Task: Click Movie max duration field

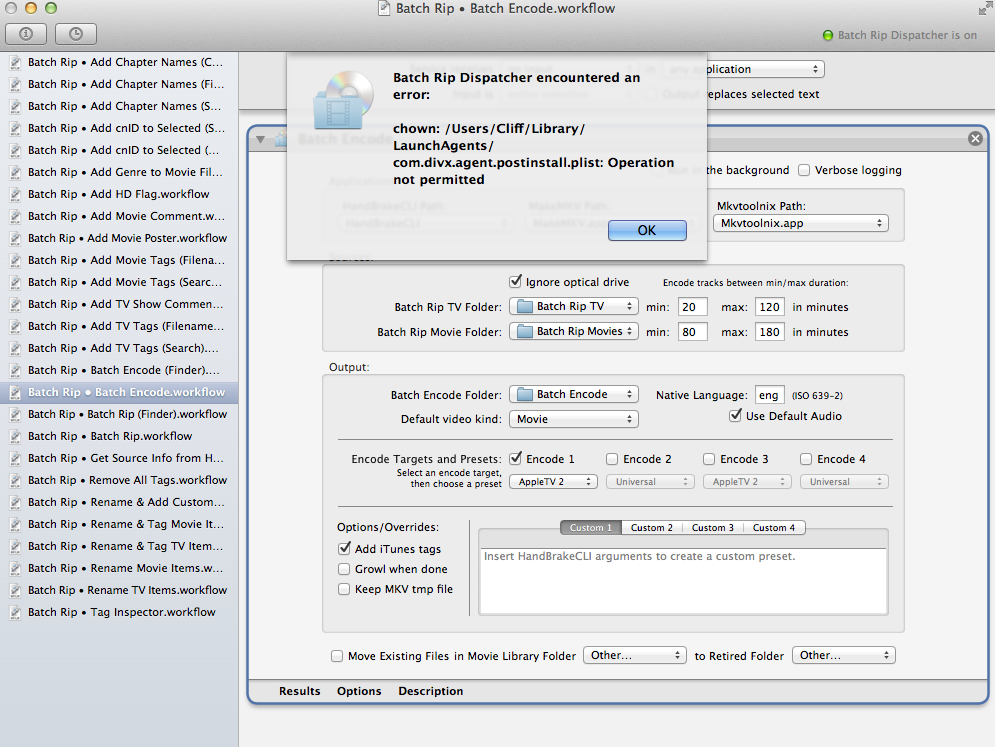Action: click(x=770, y=332)
